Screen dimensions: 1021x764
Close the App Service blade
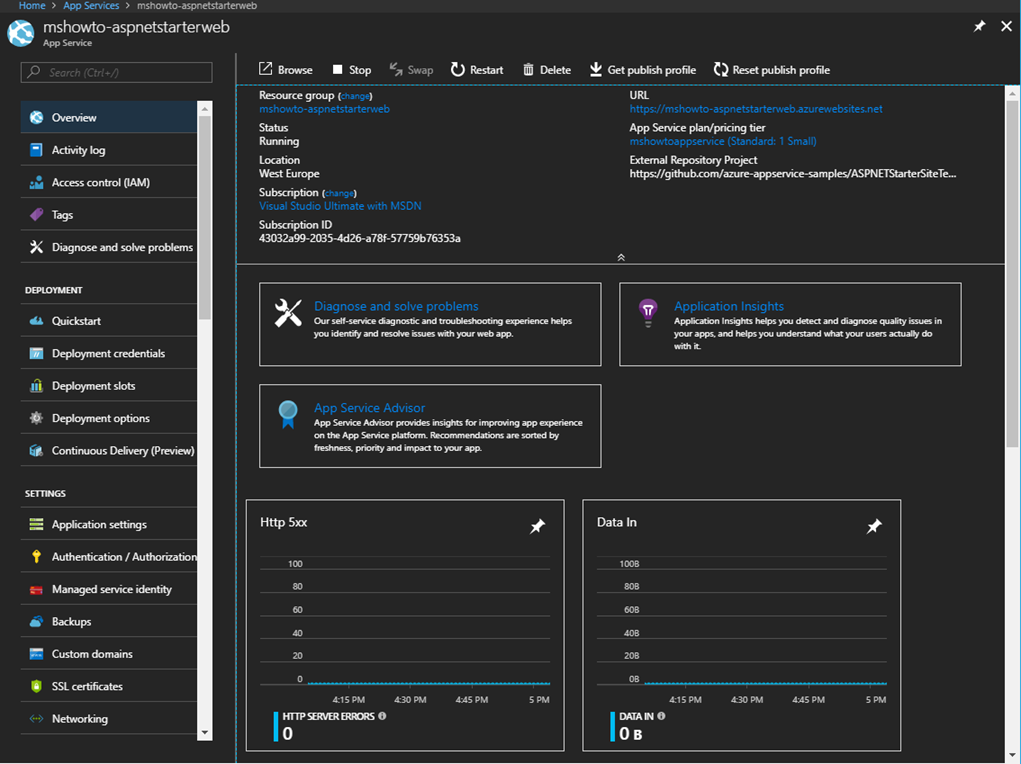point(1007,26)
